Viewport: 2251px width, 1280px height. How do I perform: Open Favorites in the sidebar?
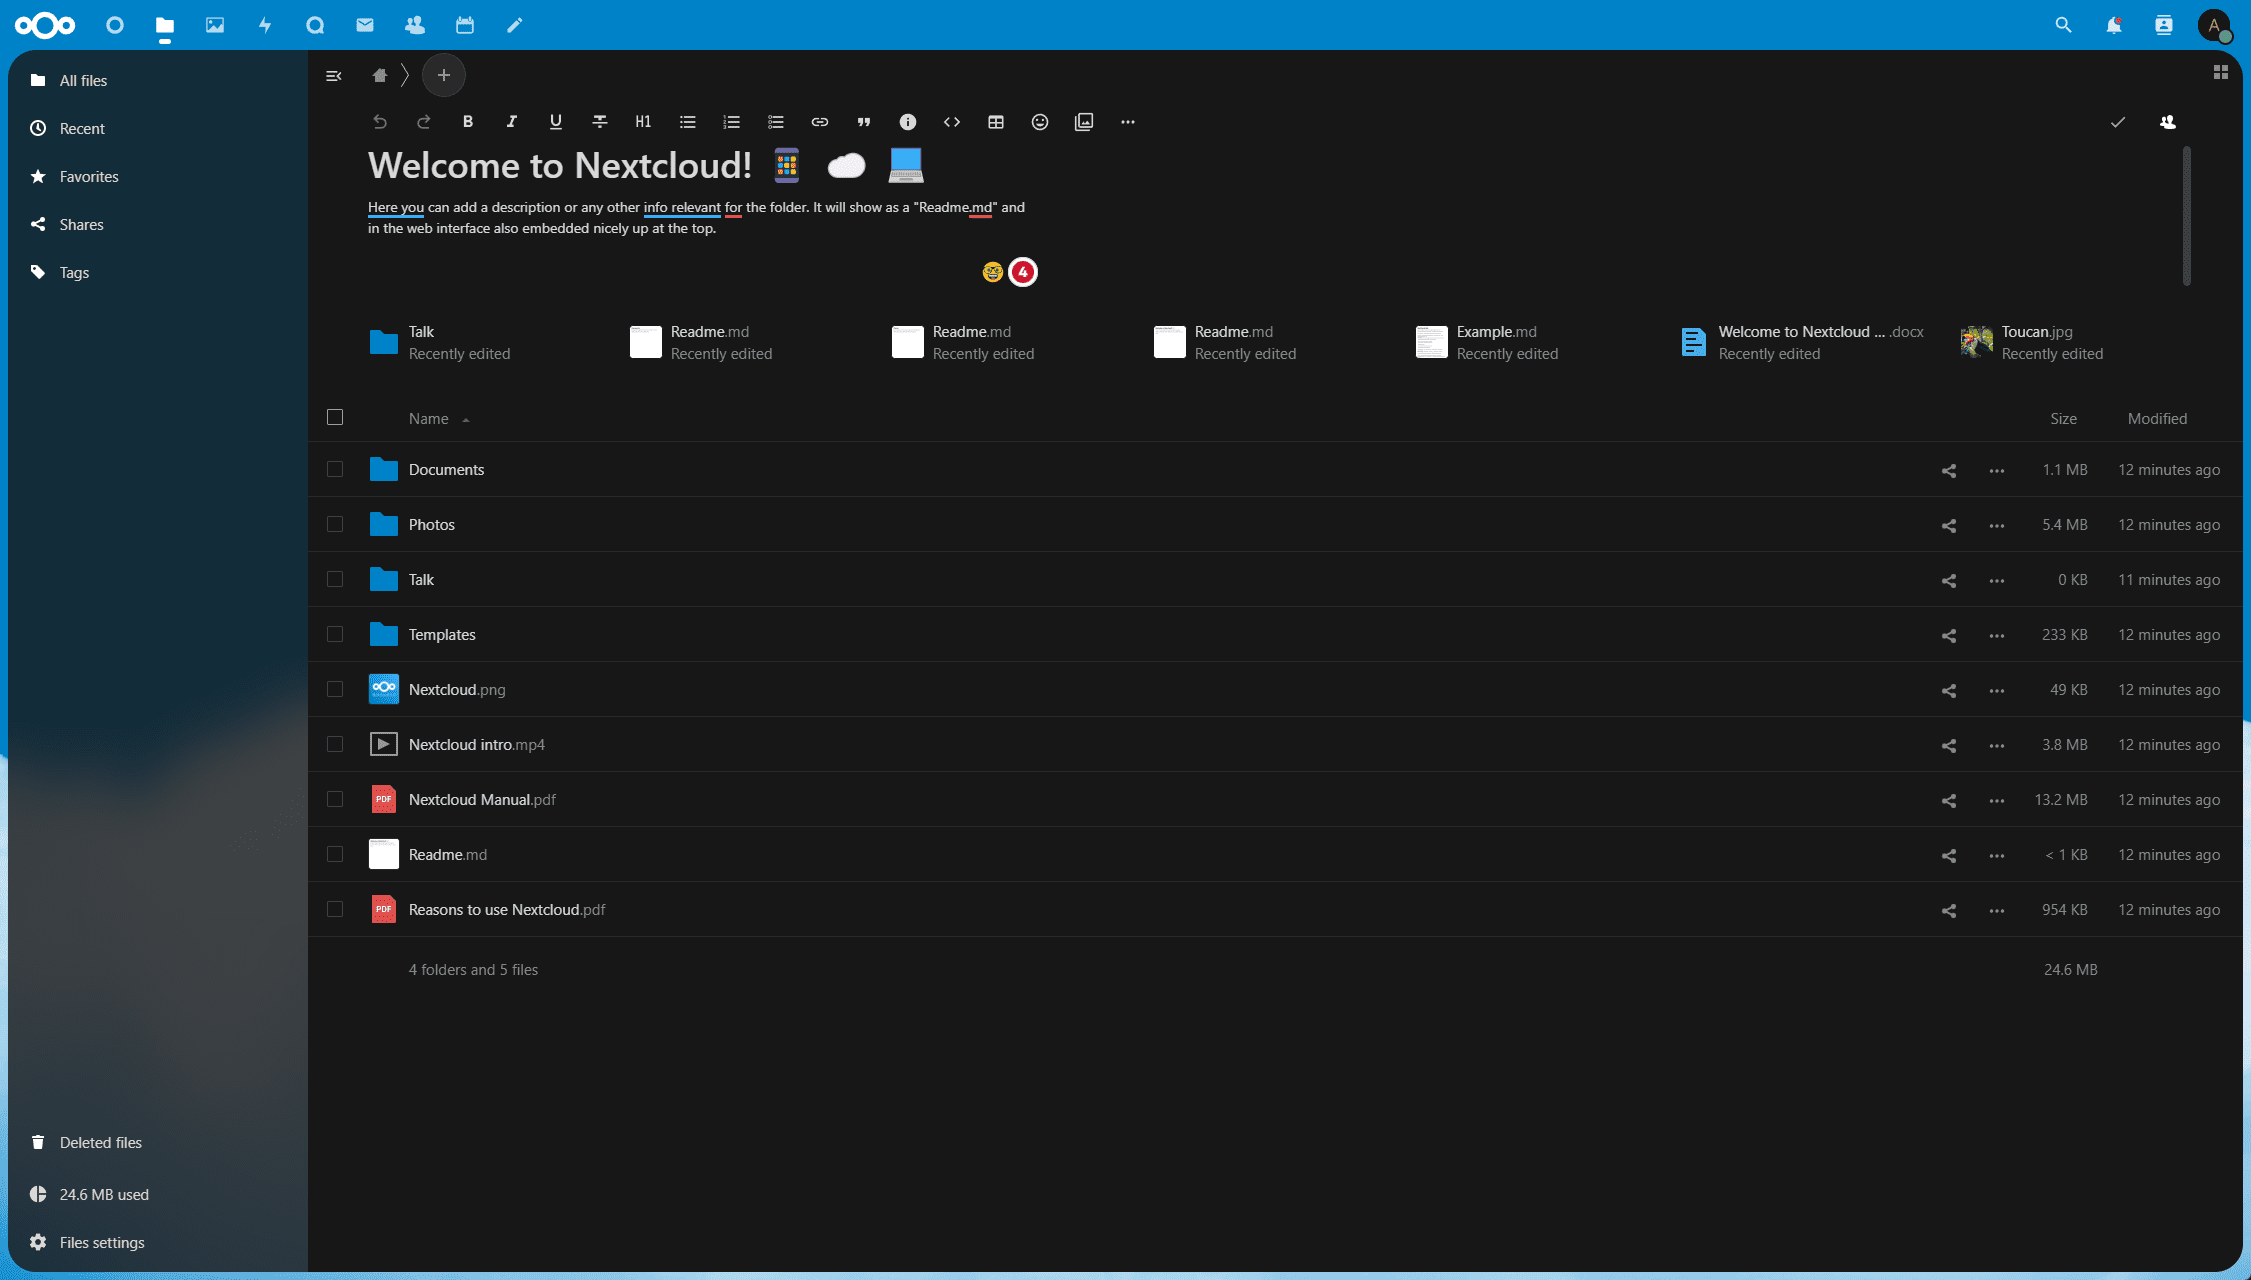click(x=89, y=176)
